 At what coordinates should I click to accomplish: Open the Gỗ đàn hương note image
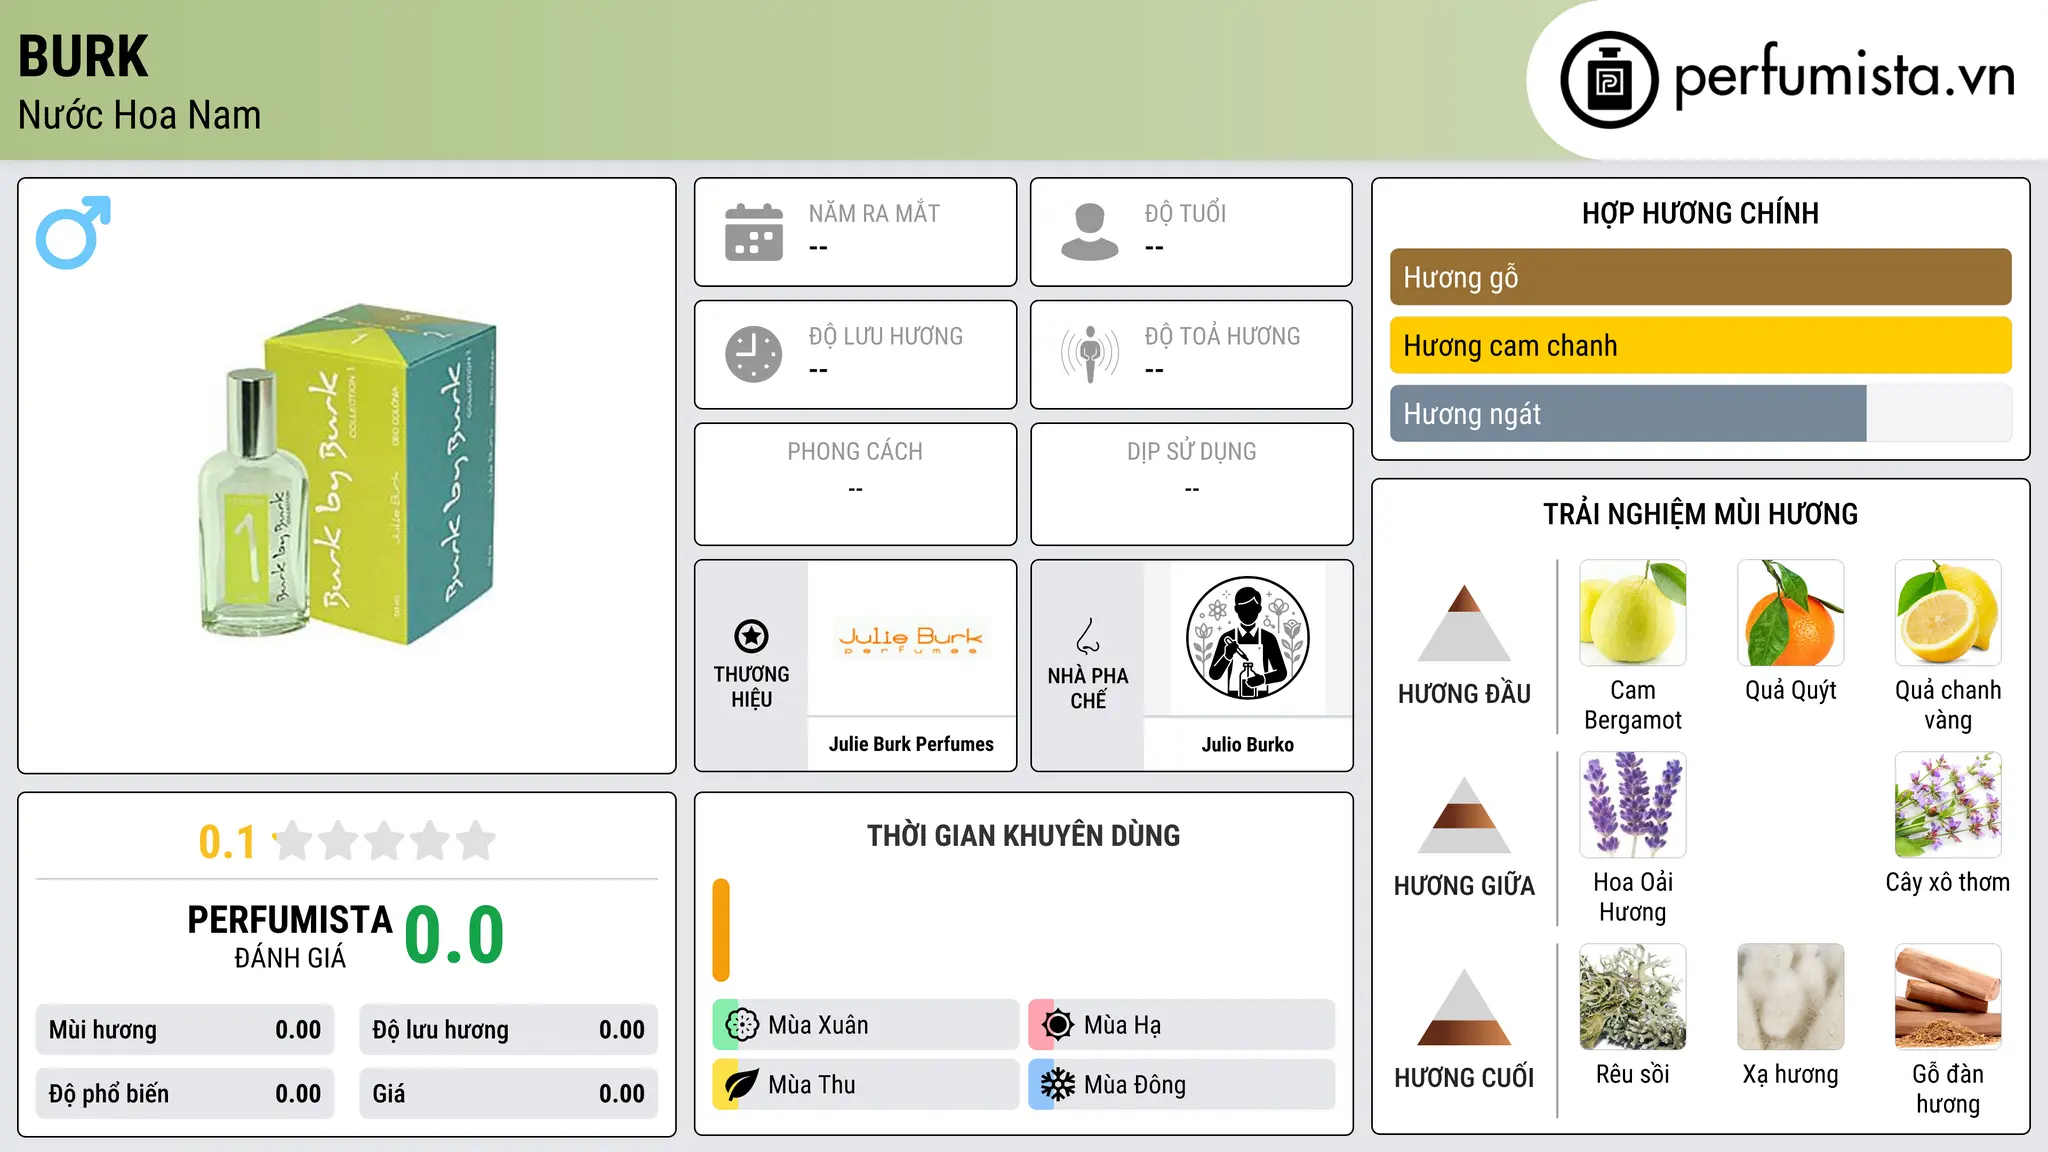pyautogui.click(x=1948, y=997)
